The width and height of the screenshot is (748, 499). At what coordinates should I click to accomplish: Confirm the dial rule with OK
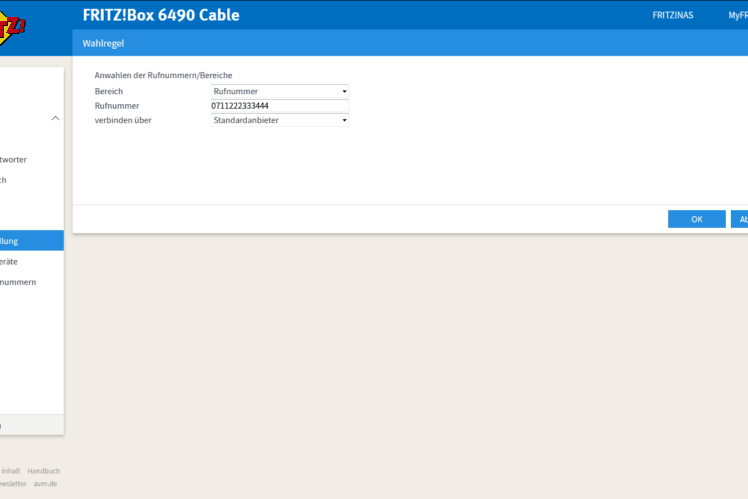[x=696, y=219]
